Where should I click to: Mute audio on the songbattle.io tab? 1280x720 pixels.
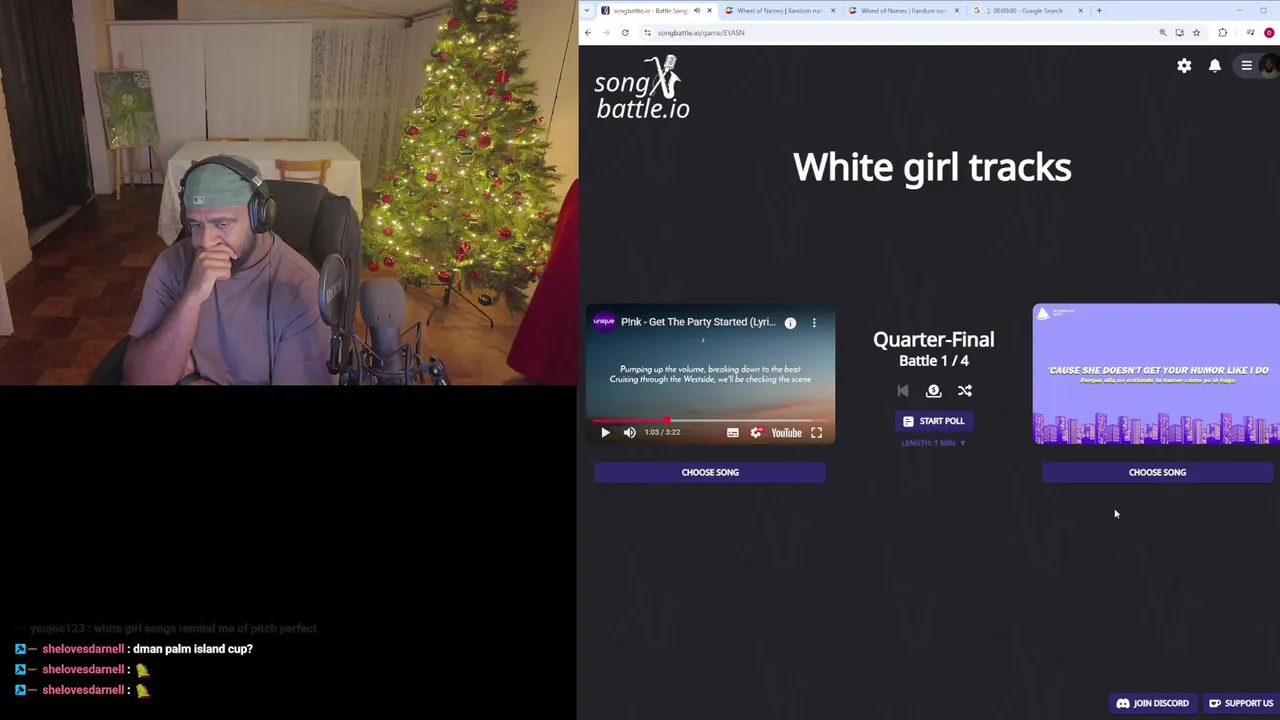[697, 11]
